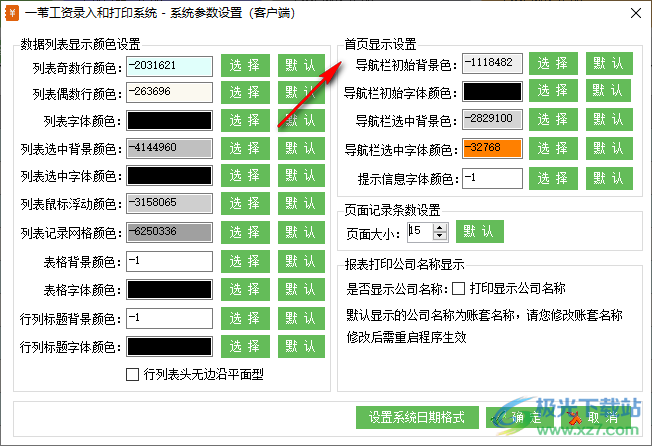This screenshot has height=446, width=652.
Task: Reset 导航栏选中背景色 with 默认
Action: tap(609, 120)
